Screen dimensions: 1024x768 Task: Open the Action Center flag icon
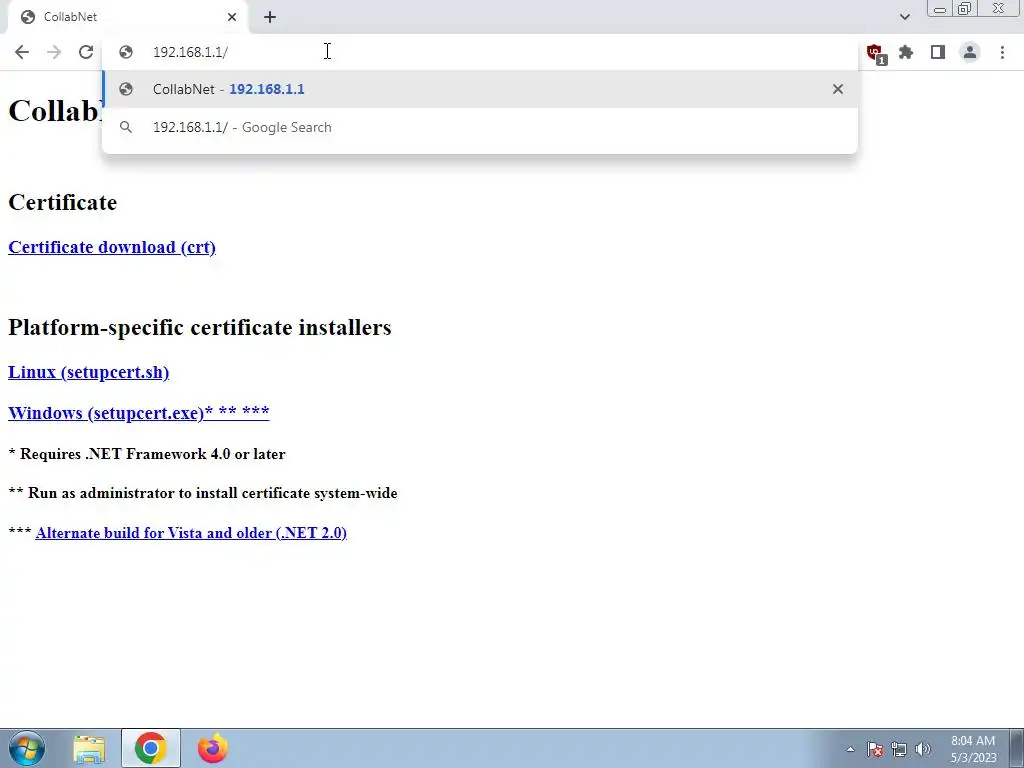click(x=875, y=749)
